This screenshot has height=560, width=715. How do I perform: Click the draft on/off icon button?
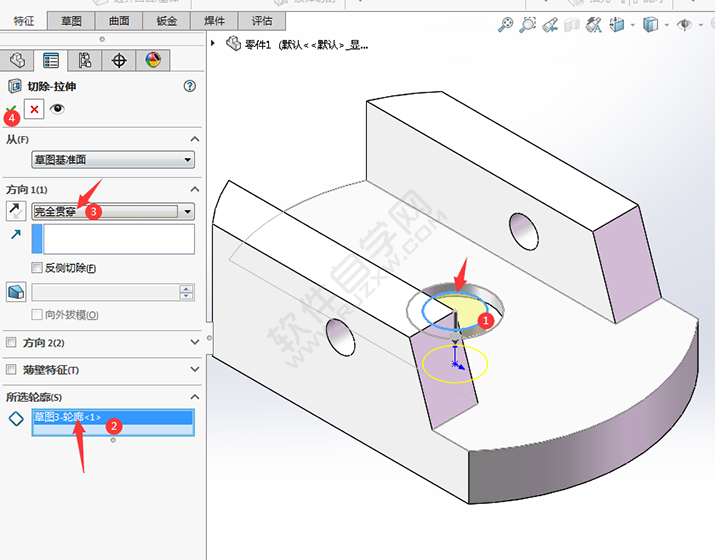pos(16,292)
